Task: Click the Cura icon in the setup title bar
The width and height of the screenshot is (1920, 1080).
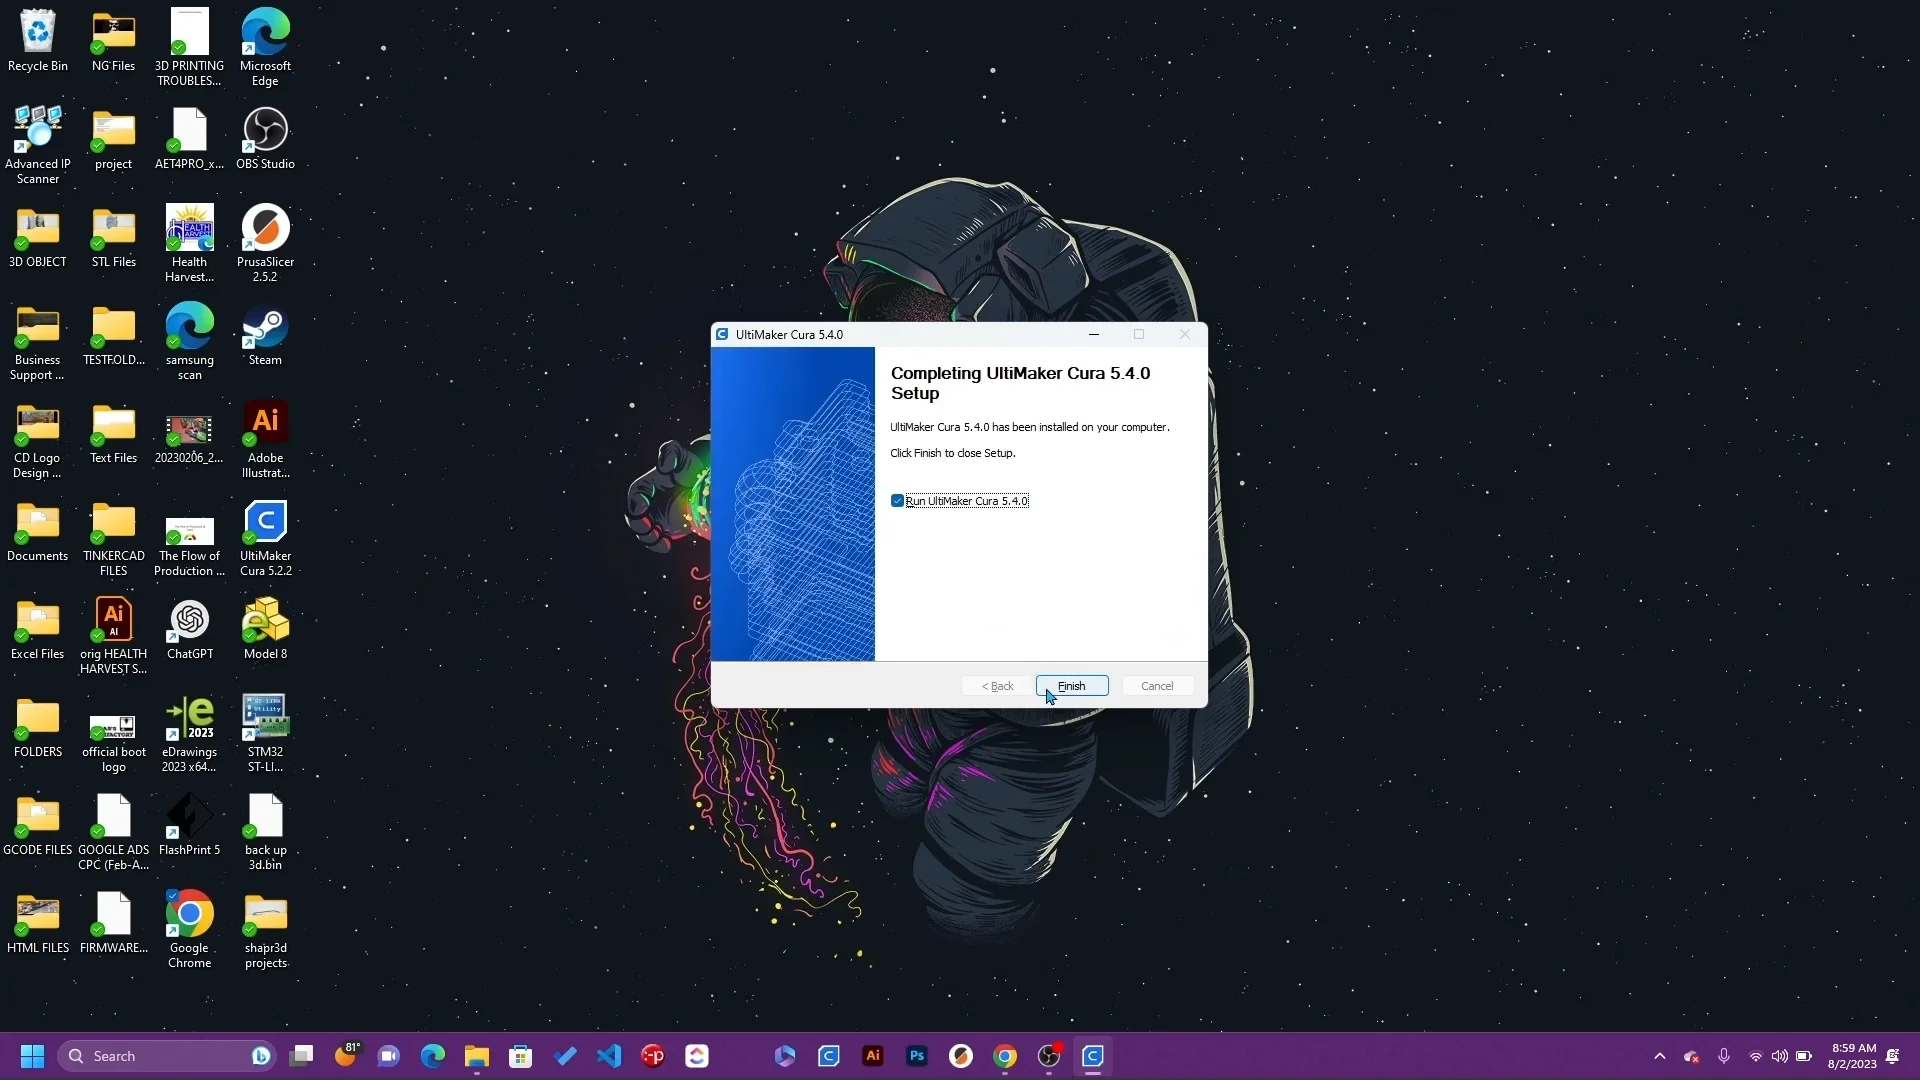Action: 722,334
